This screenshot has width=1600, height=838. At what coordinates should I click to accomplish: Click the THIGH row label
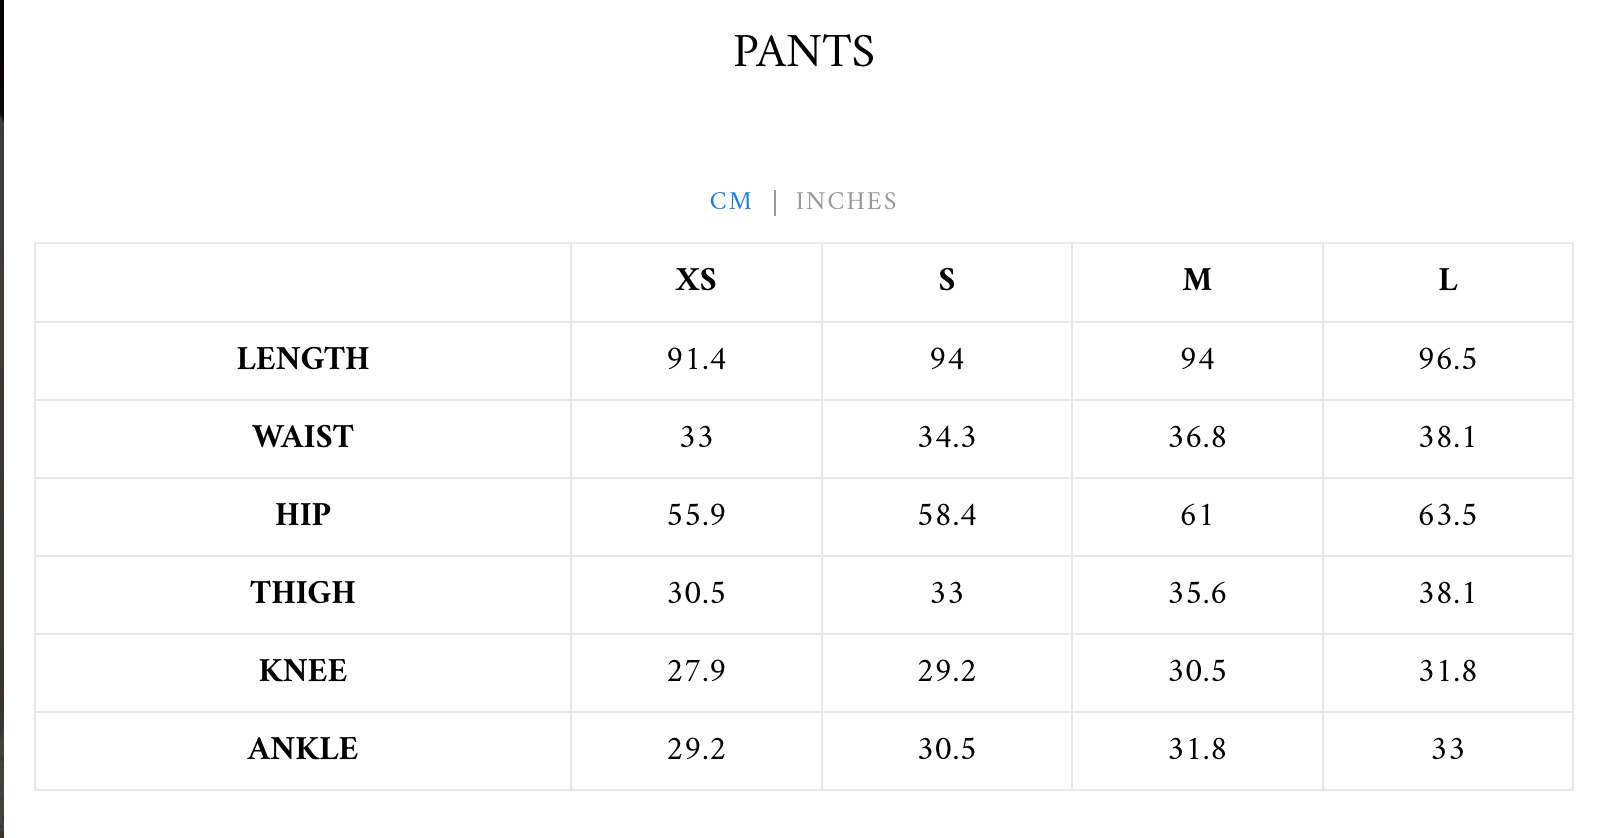(x=303, y=592)
